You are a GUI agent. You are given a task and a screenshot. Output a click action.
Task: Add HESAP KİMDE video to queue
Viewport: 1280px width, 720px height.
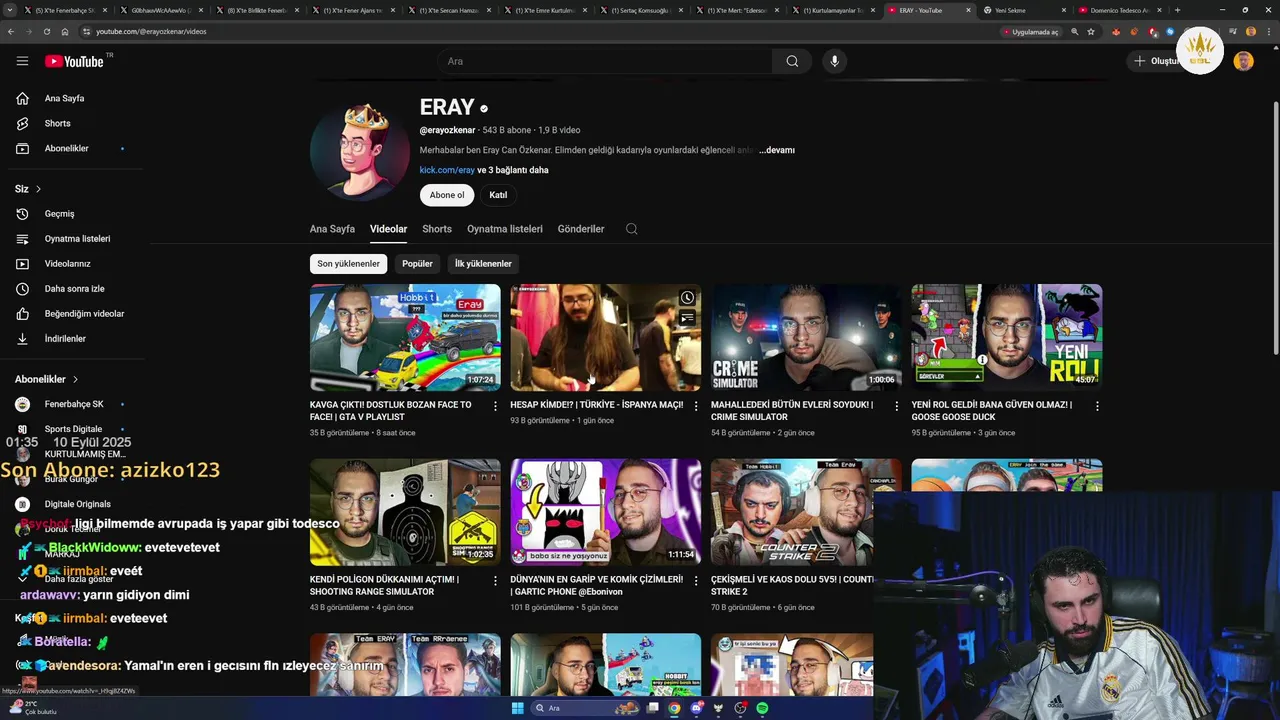(x=687, y=318)
